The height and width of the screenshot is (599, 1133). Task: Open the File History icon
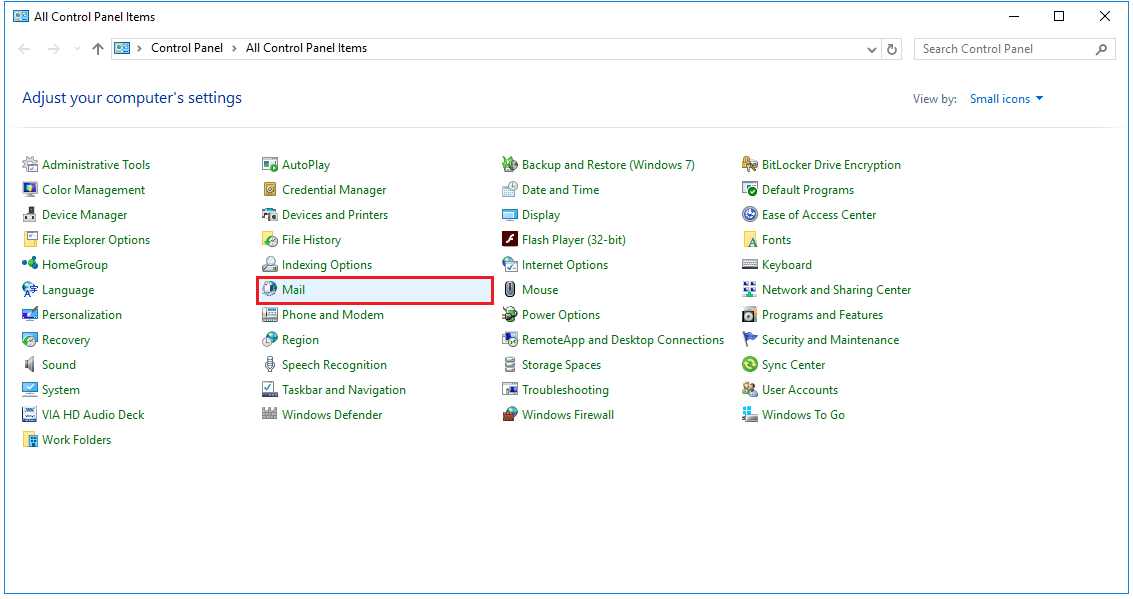click(x=270, y=240)
